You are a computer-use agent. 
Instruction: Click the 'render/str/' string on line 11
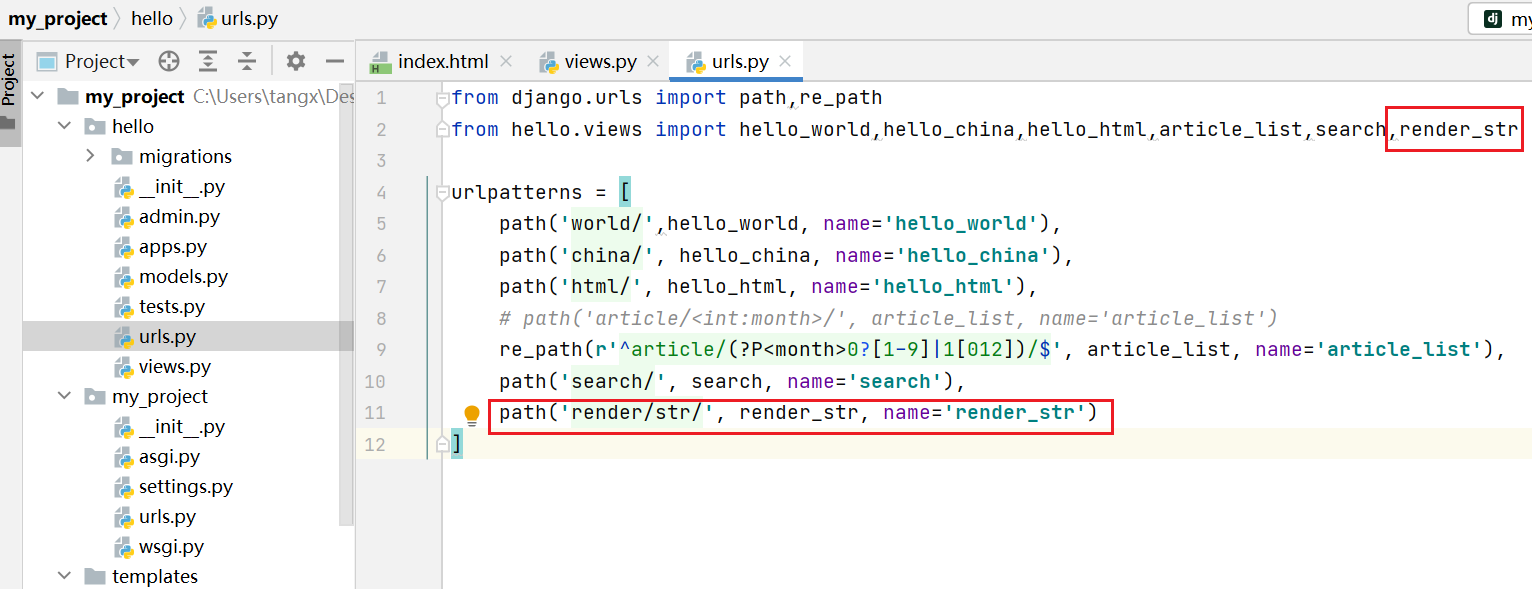tap(637, 412)
